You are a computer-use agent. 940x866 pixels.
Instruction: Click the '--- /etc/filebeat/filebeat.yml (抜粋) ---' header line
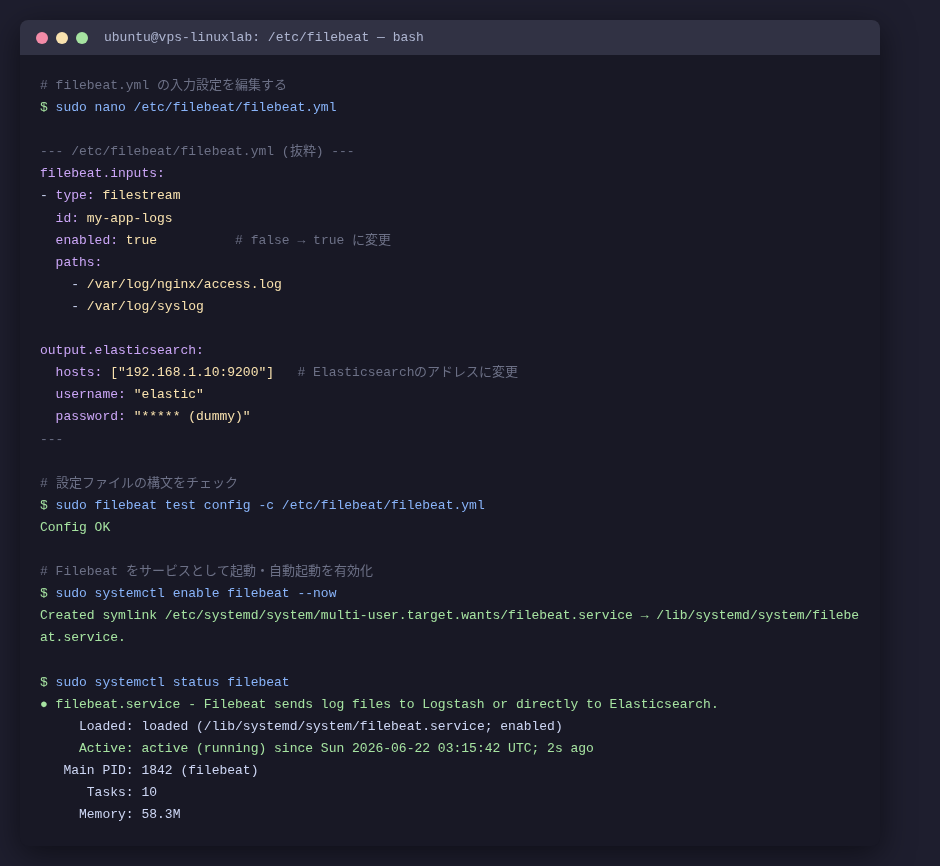pyautogui.click(x=197, y=151)
